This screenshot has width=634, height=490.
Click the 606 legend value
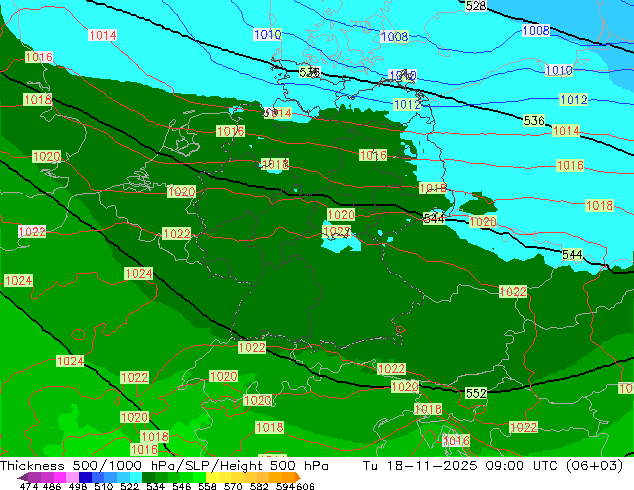click(x=305, y=486)
